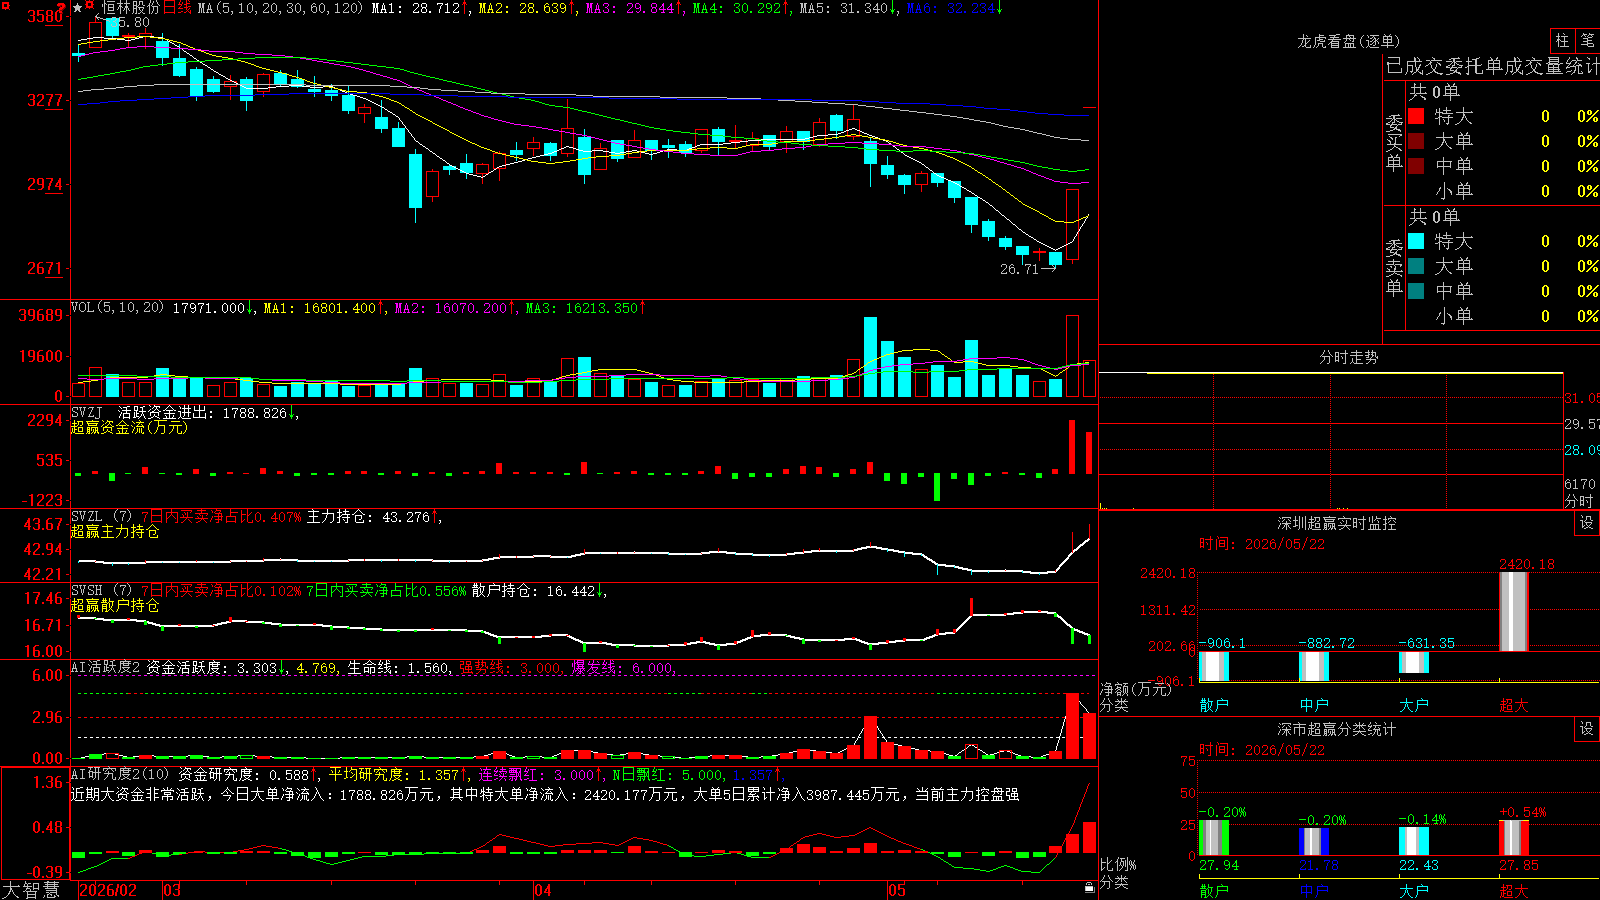Image resolution: width=1600 pixels, height=900 pixels.
Task: Click the 超大 label in 深市超赢分类统计
Action: click(x=1514, y=891)
